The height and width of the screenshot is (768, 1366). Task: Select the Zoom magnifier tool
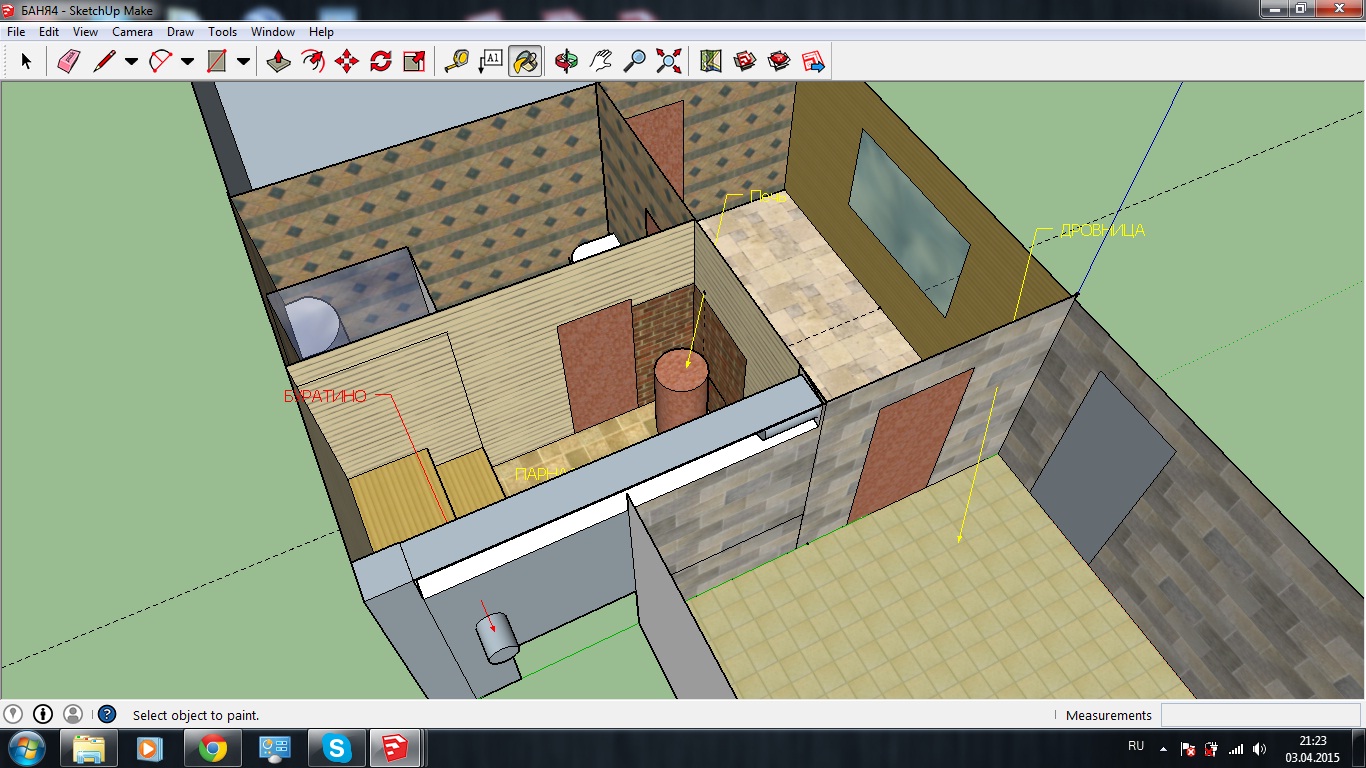click(635, 62)
